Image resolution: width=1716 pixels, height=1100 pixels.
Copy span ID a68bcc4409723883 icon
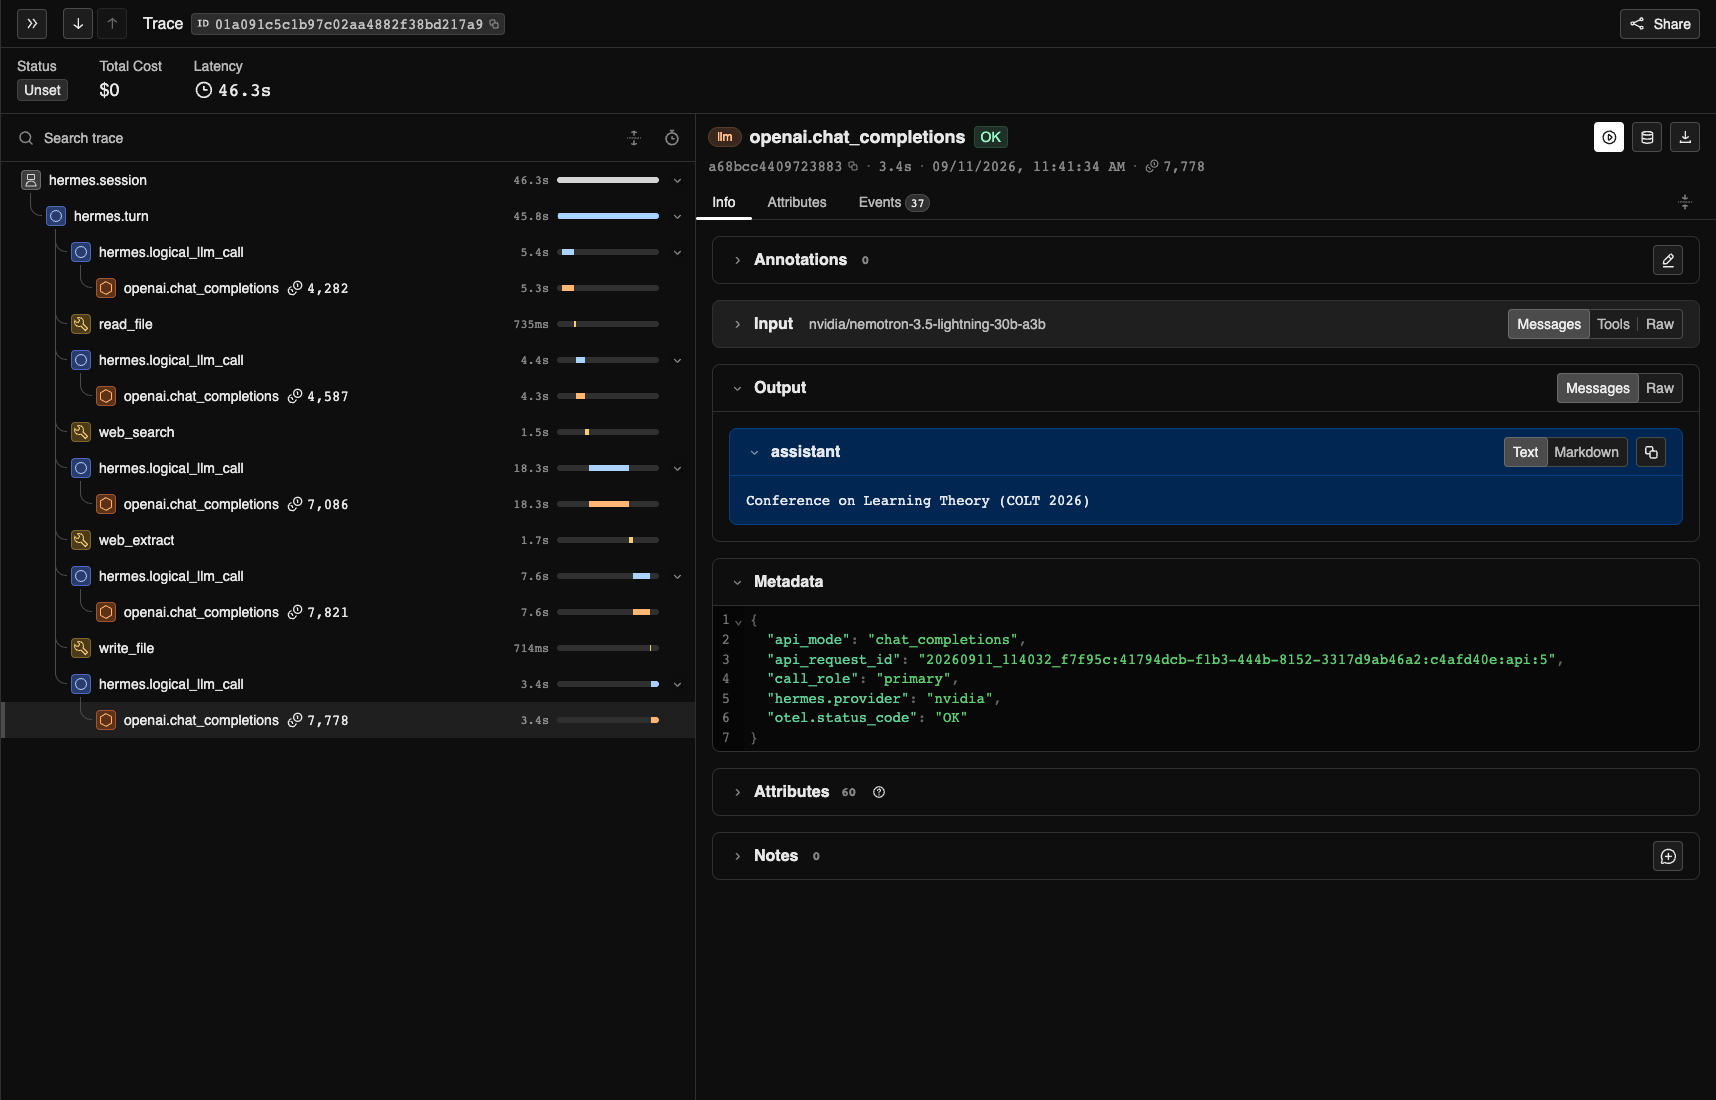[853, 167]
